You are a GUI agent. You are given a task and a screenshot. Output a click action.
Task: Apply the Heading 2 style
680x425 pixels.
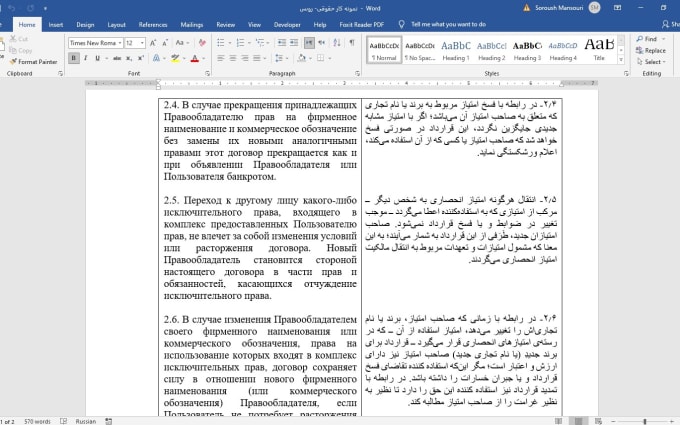coord(491,50)
